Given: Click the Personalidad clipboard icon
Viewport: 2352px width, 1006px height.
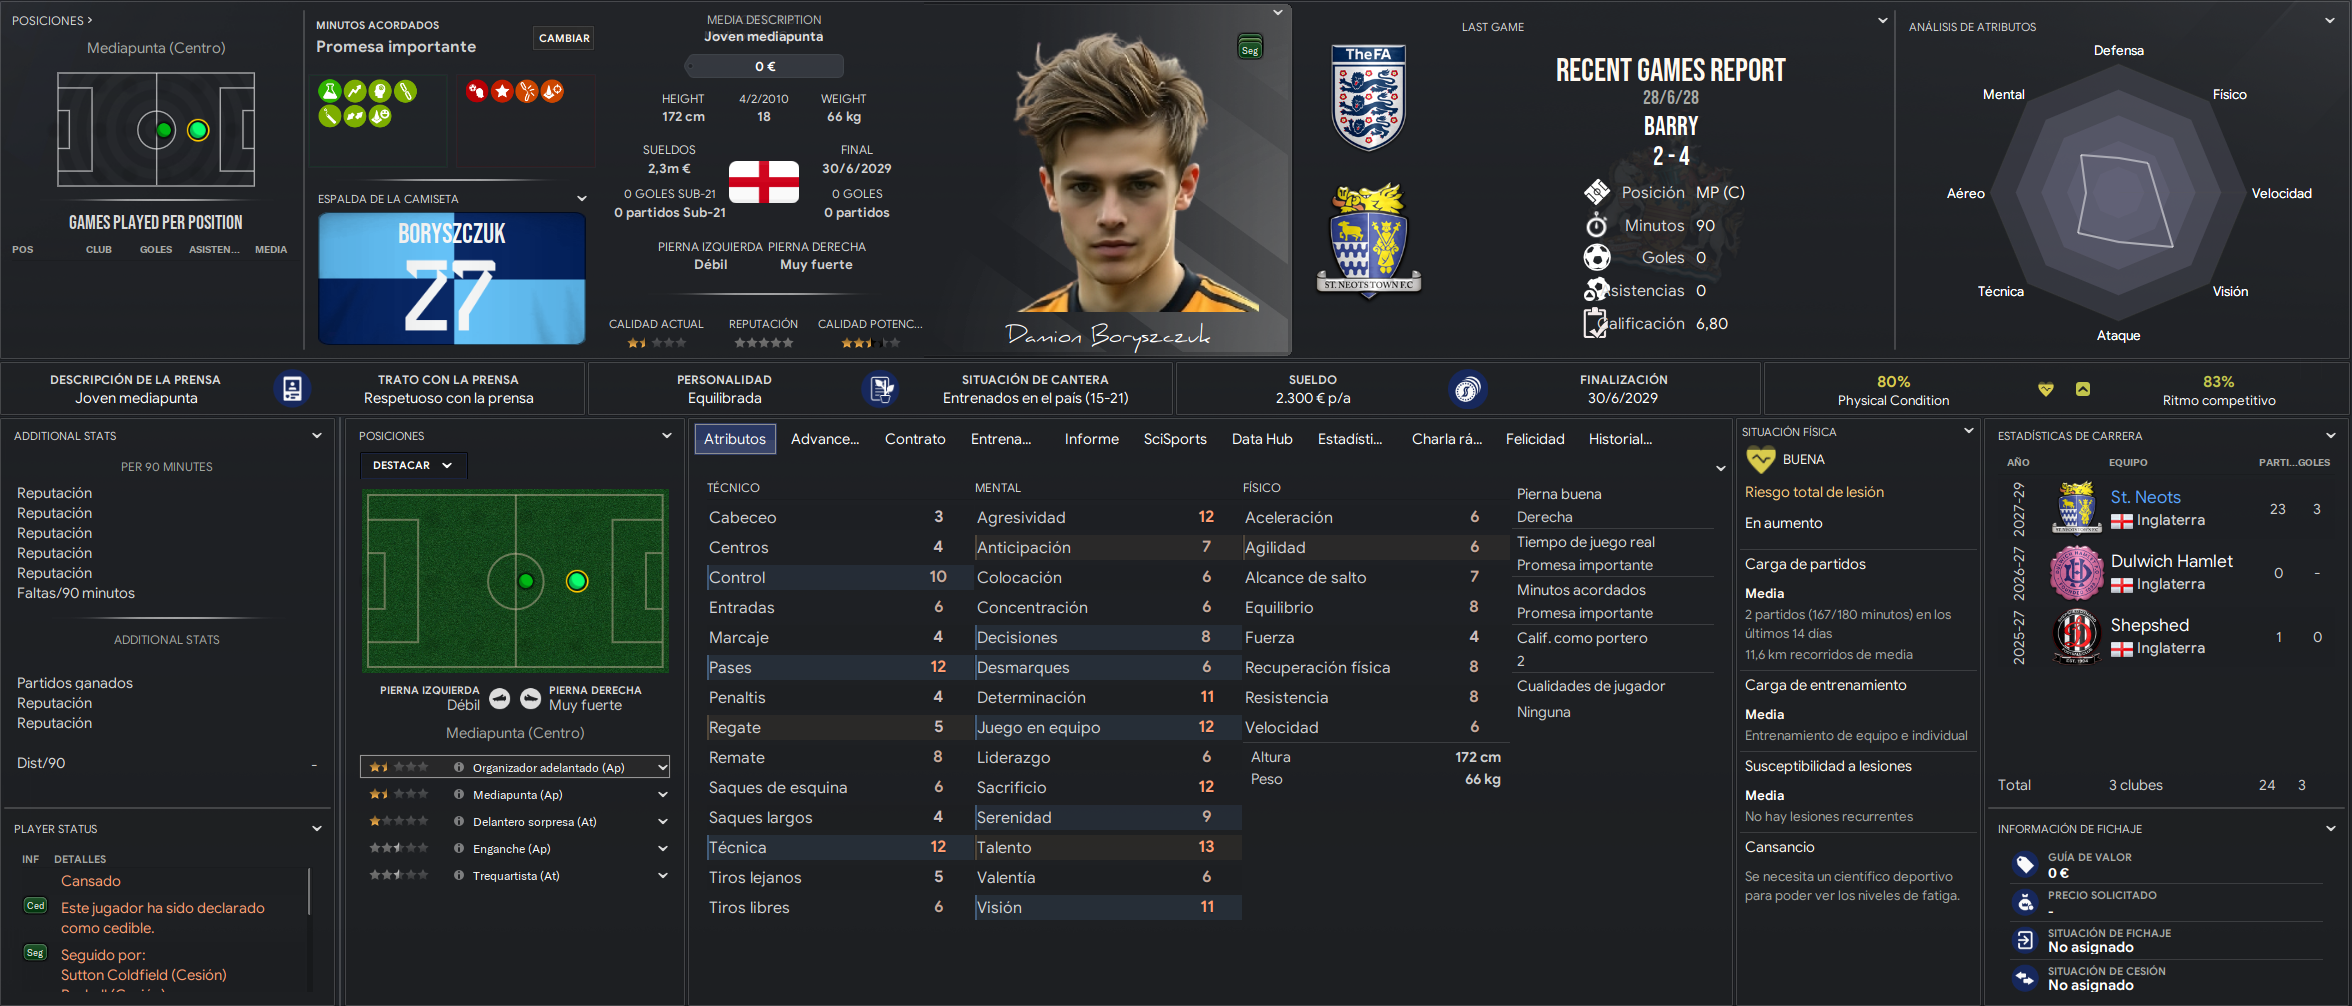Looking at the screenshot, I should coord(881,389).
